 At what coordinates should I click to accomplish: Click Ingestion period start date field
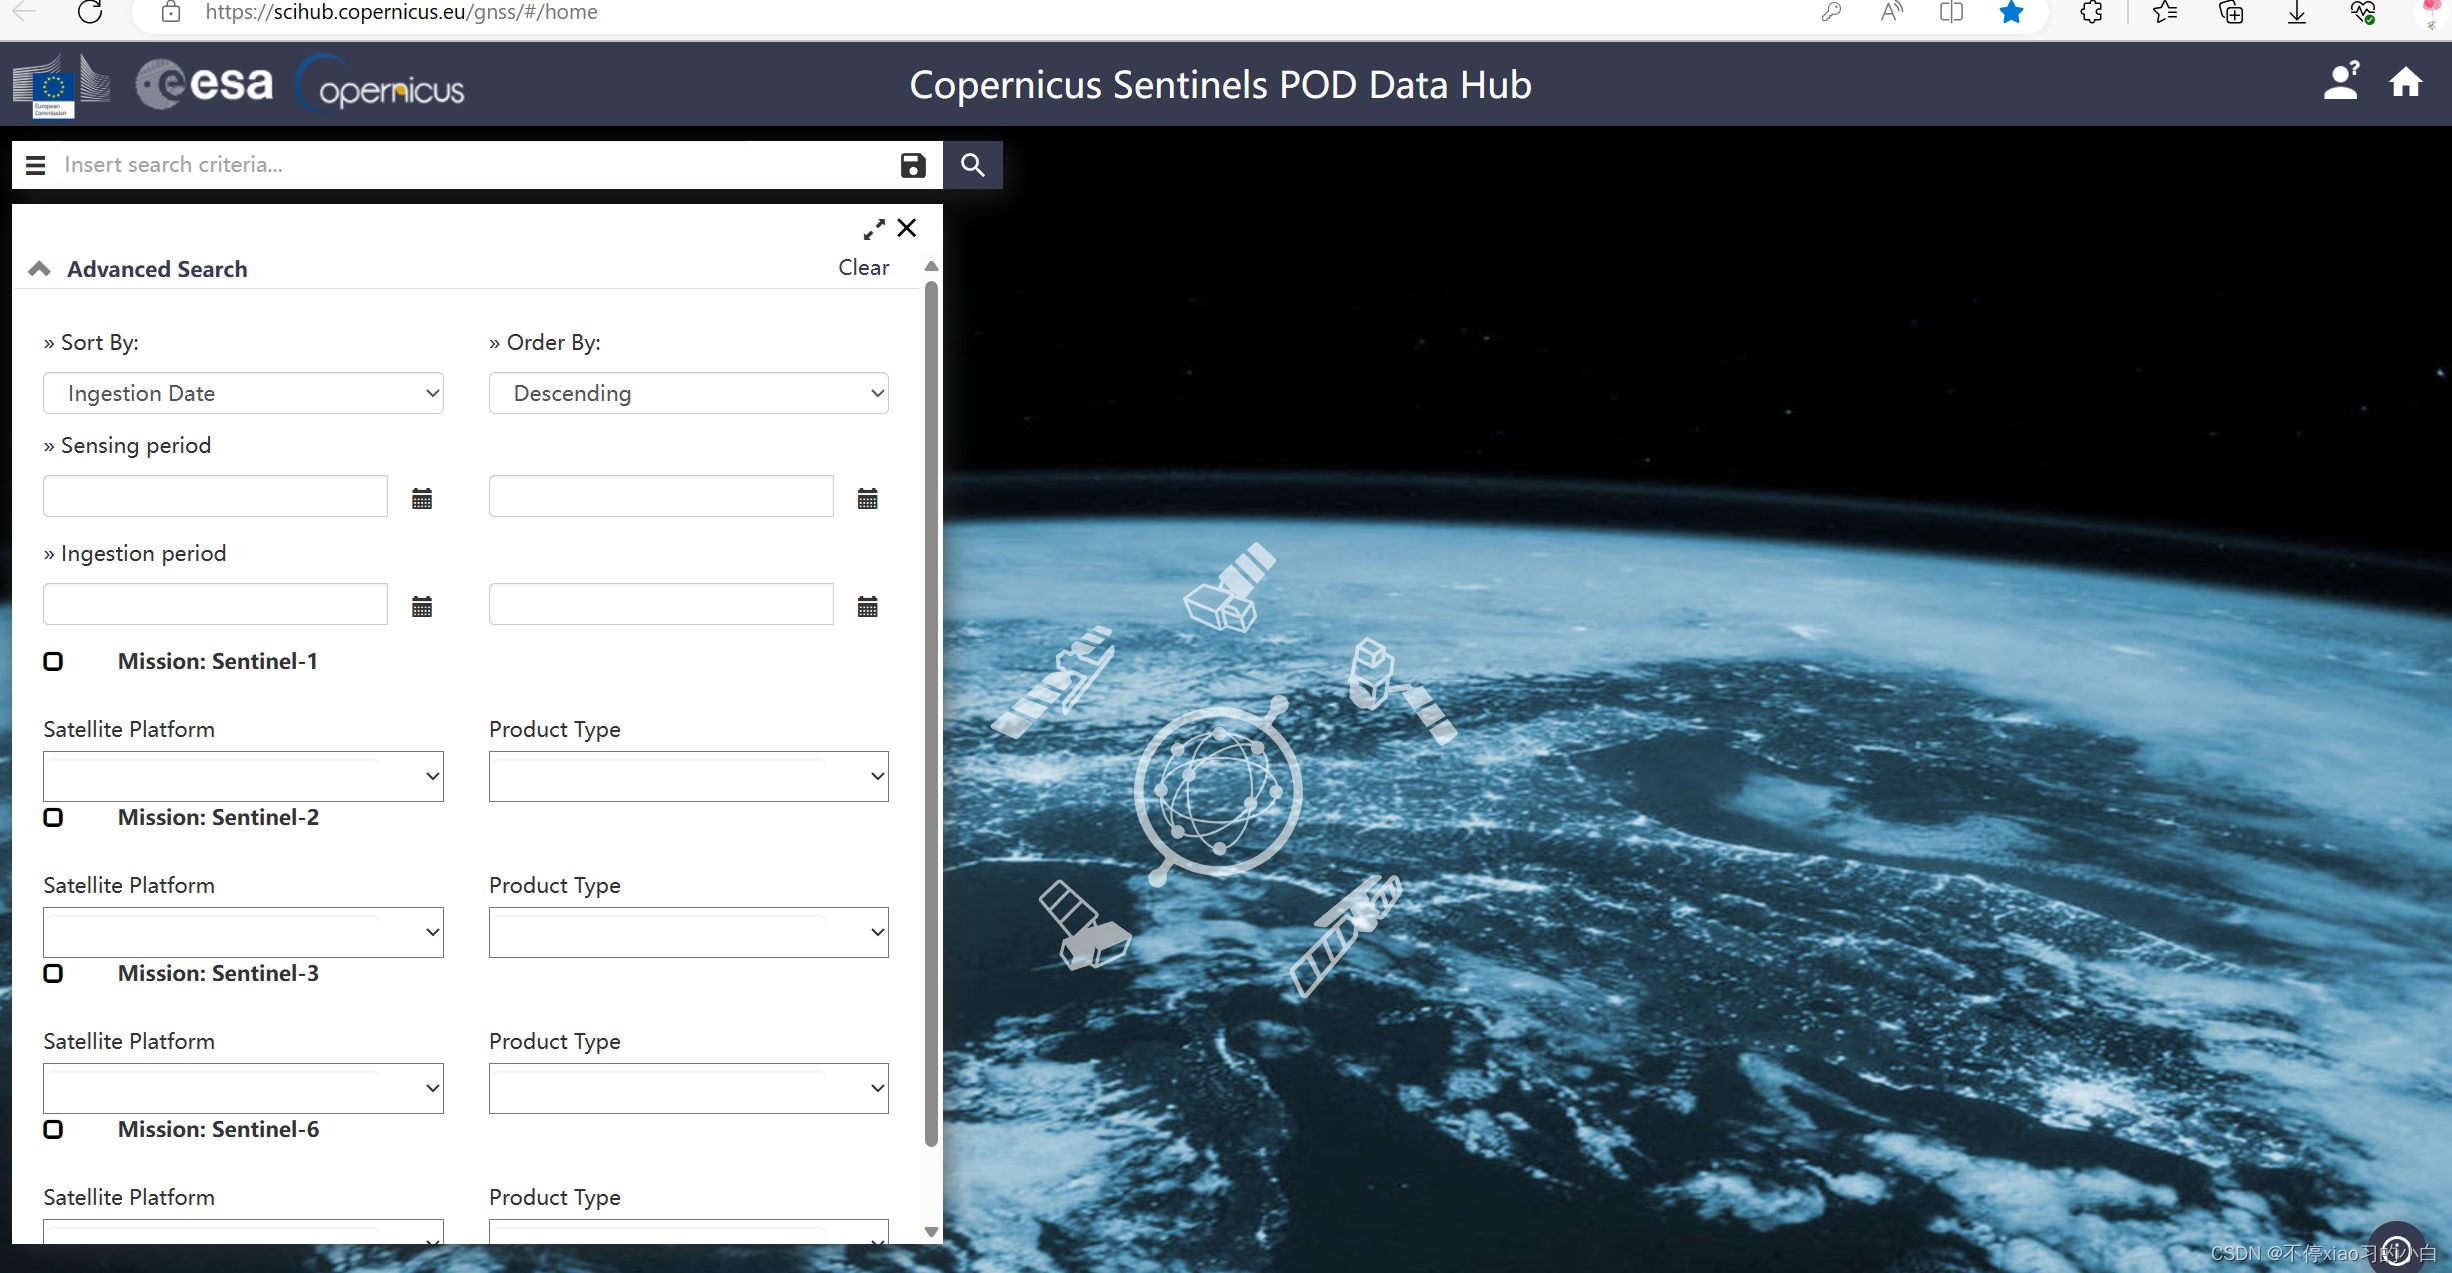click(x=215, y=604)
